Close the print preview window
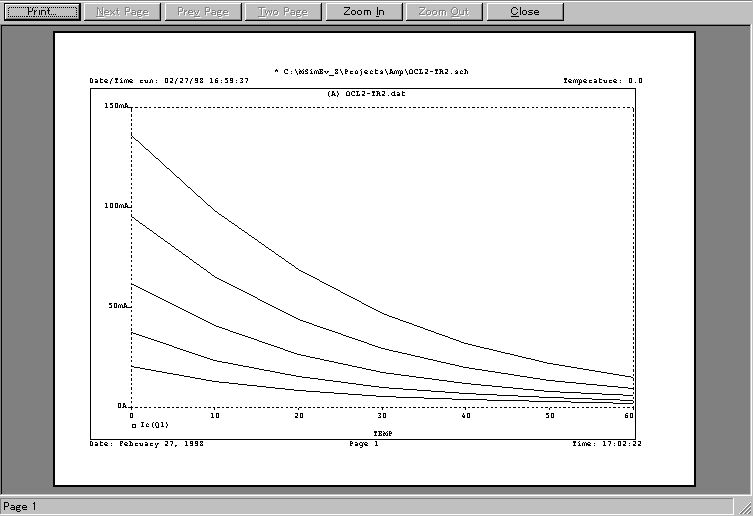Screen dimensions: 753x516 524,12
